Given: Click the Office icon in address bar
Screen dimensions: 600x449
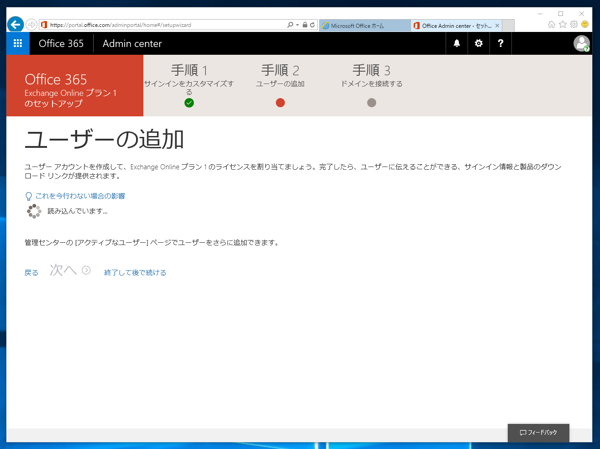Looking at the screenshot, I should tap(44, 25).
